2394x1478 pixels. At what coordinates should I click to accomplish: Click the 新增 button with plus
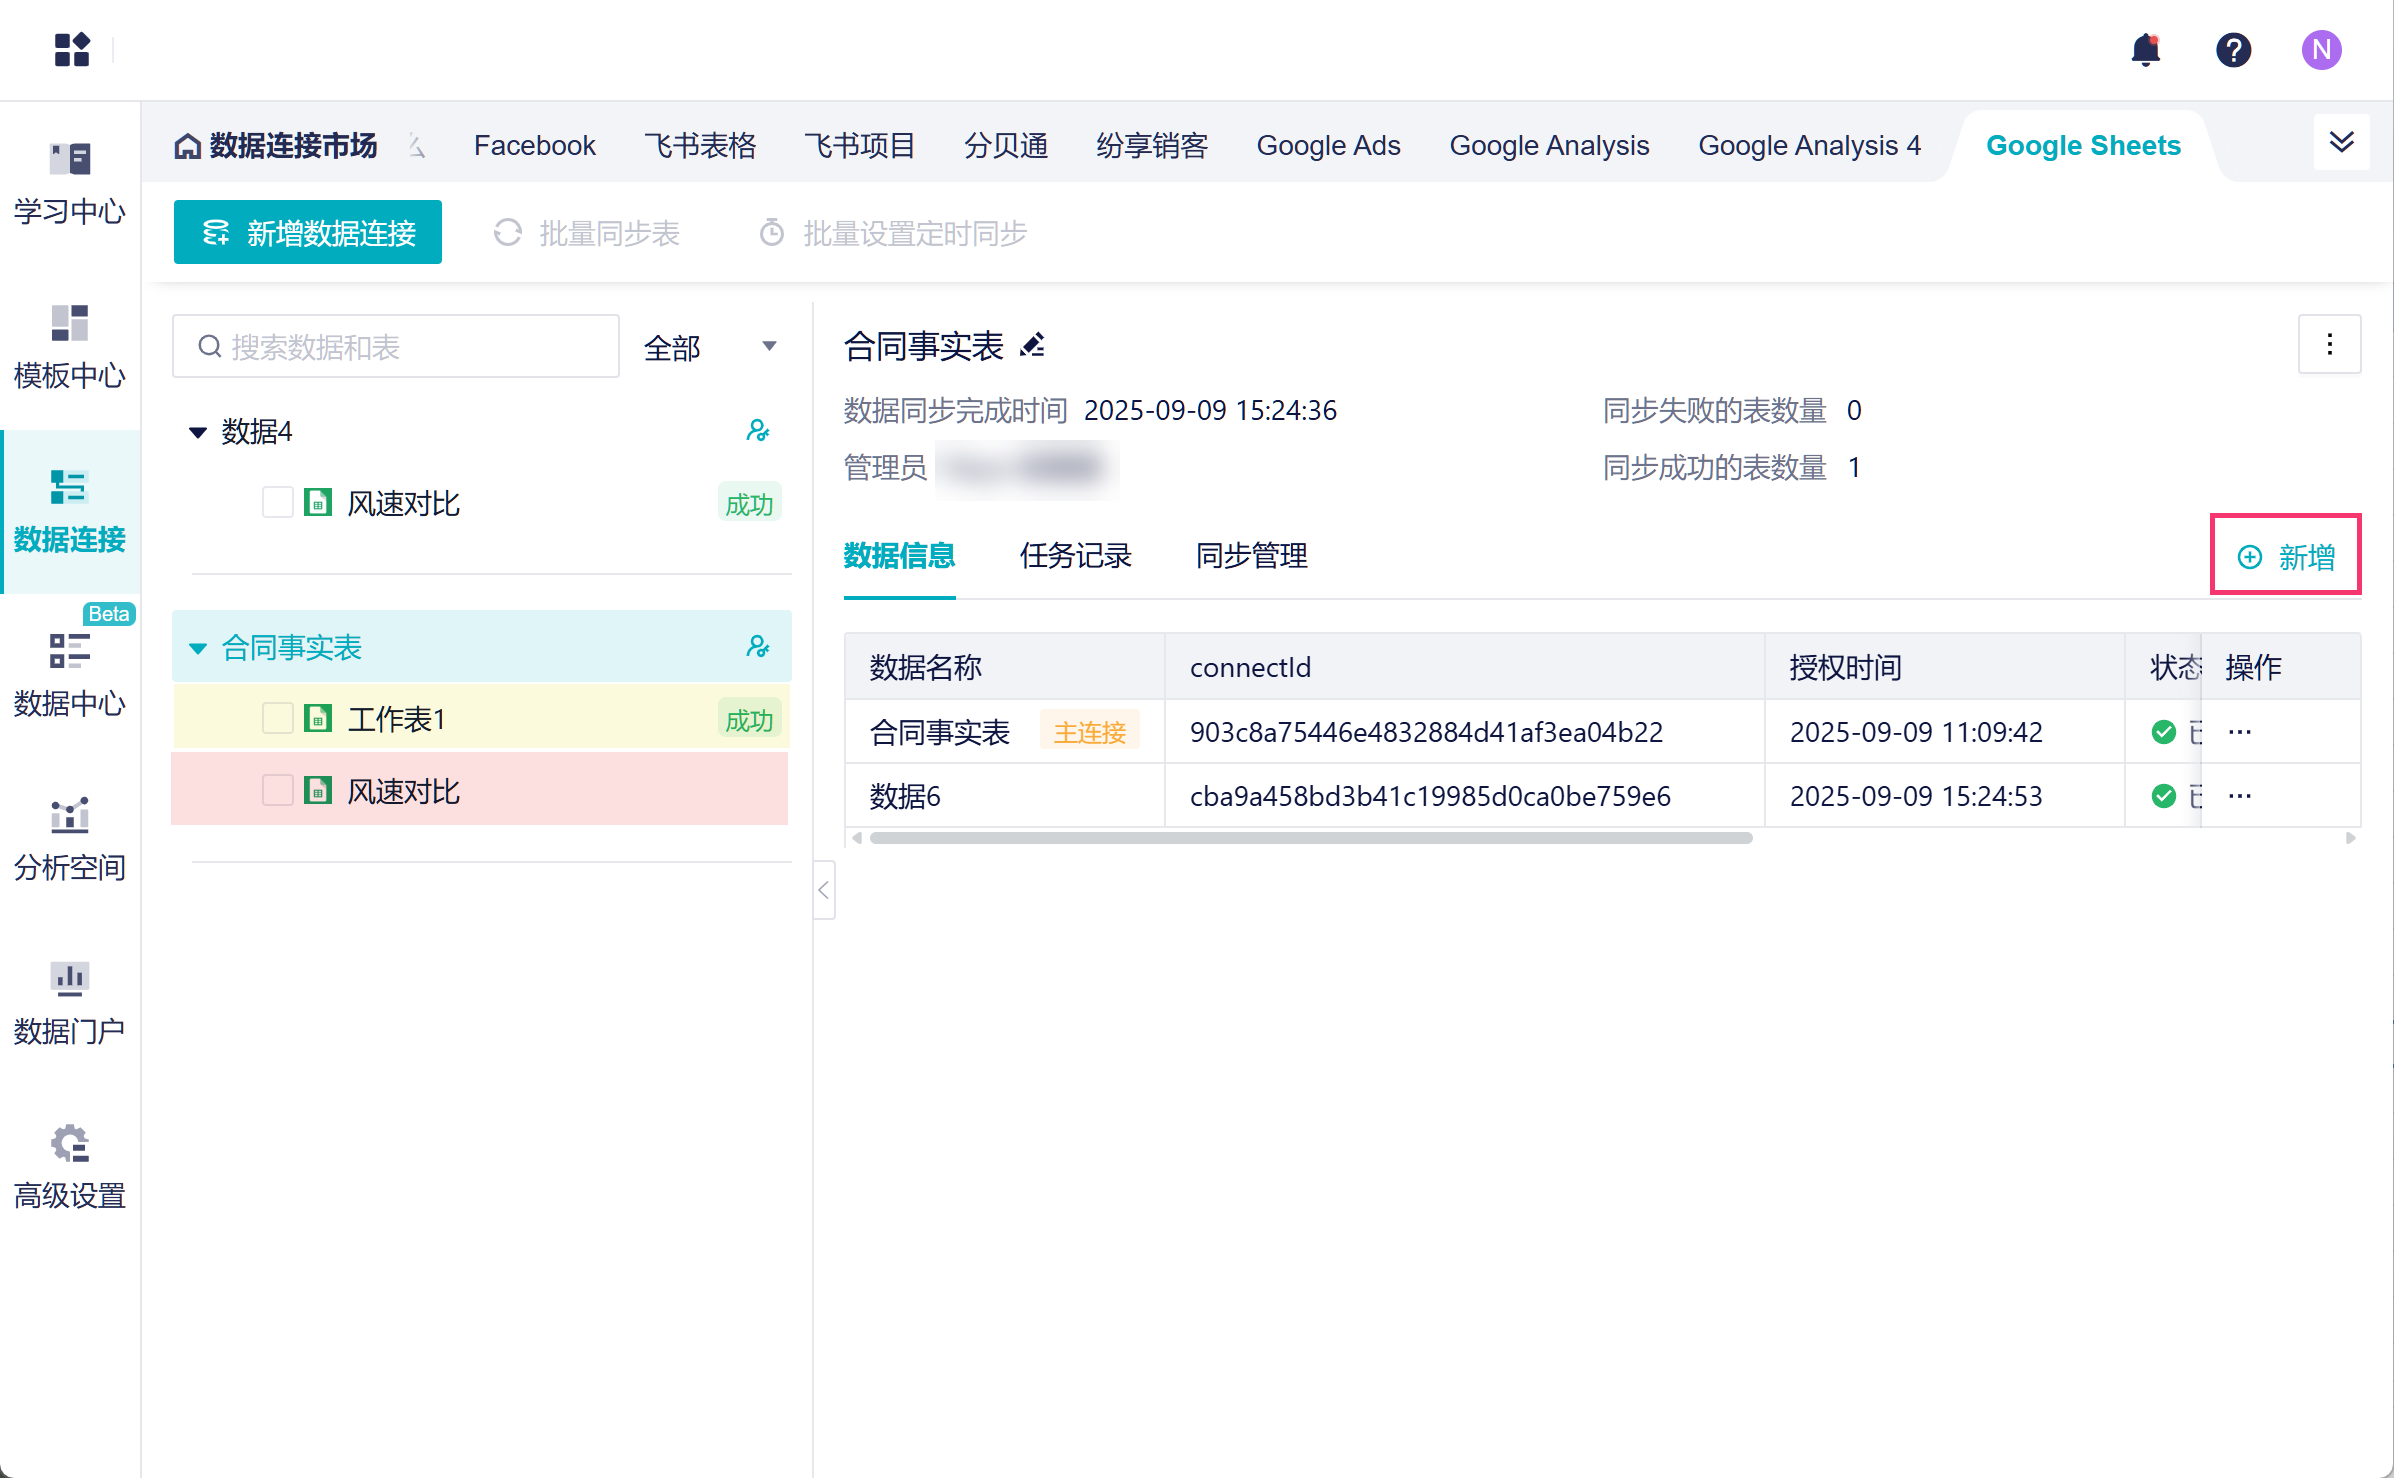pyautogui.click(x=2286, y=556)
